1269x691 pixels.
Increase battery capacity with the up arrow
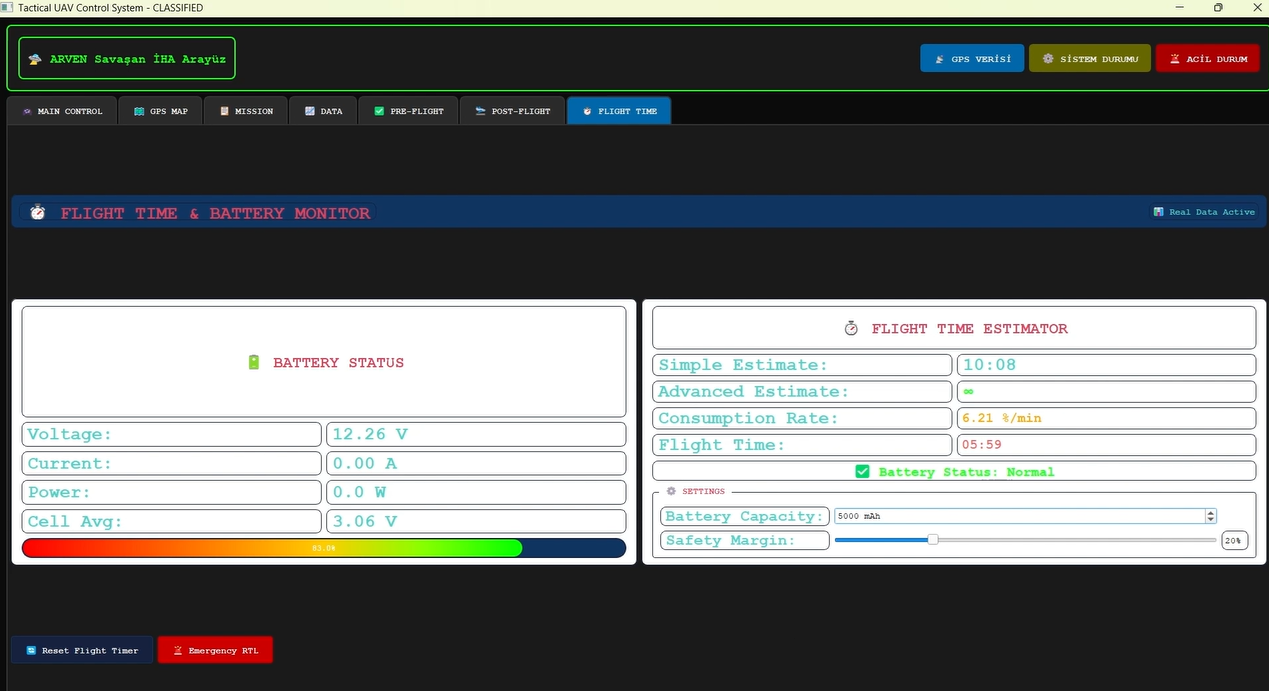pos(1211,512)
